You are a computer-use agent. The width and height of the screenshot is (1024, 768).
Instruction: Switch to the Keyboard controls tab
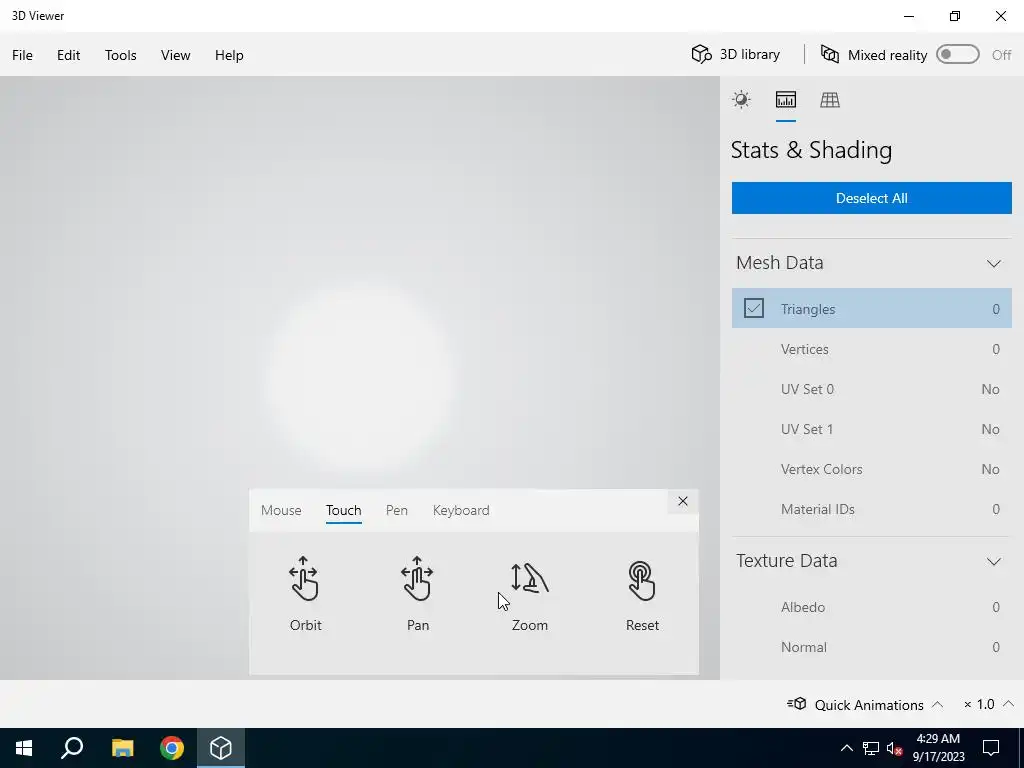coord(461,510)
